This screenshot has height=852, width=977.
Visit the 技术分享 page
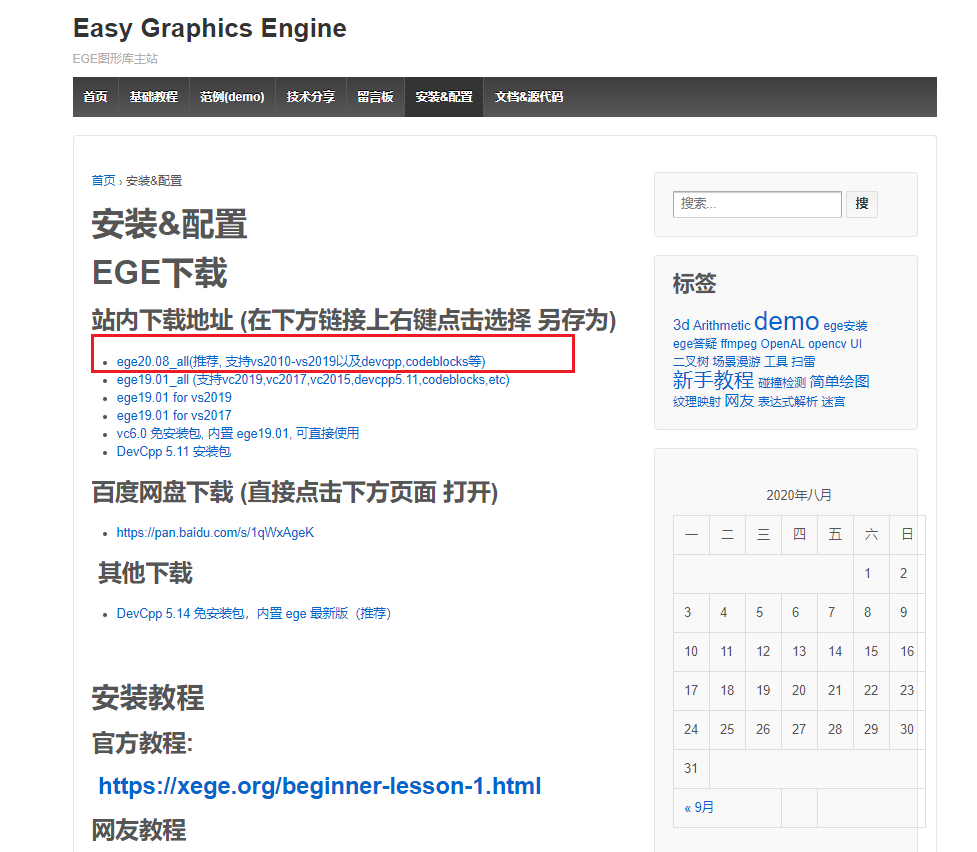(x=310, y=96)
